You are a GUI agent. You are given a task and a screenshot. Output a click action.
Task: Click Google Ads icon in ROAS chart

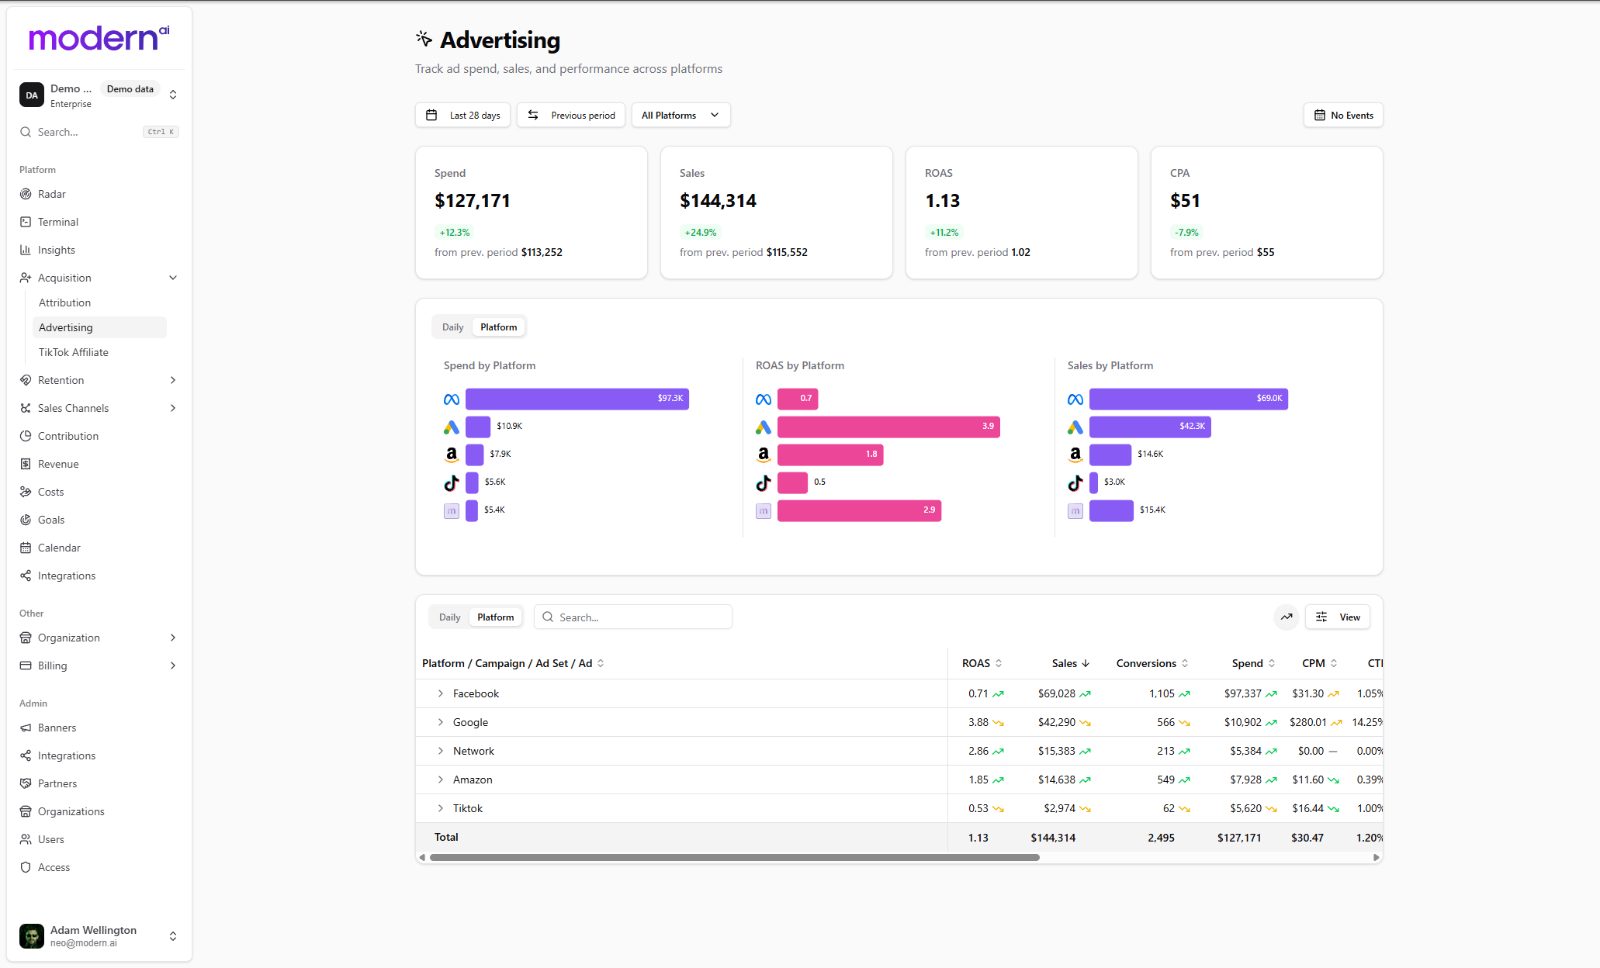pyautogui.click(x=763, y=427)
